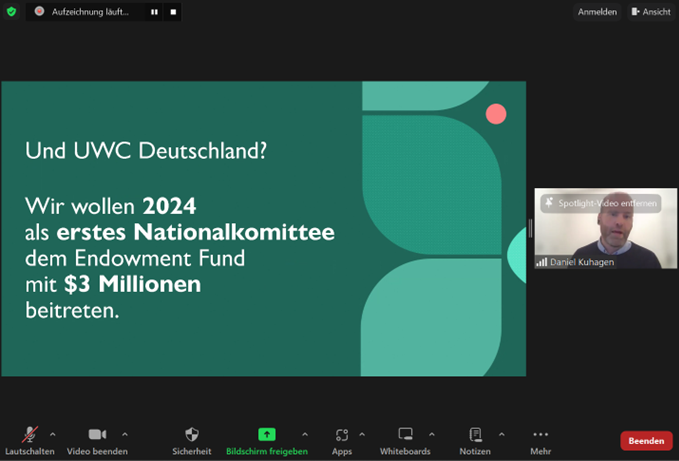Turn off camera with Video beenden

(97, 435)
